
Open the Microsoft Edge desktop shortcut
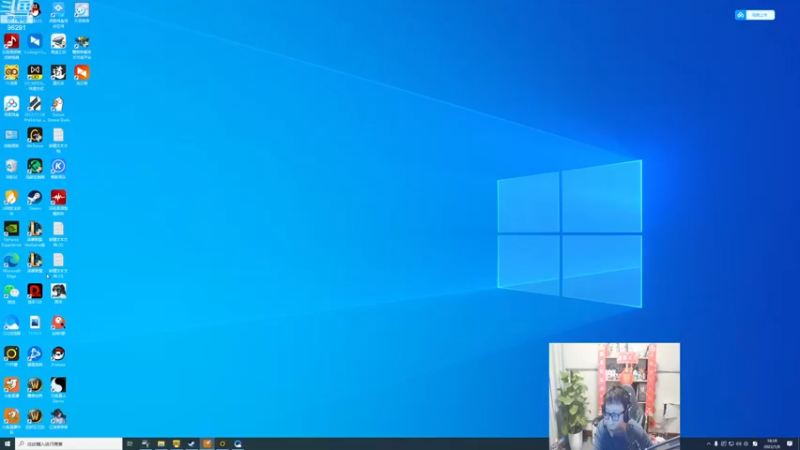click(x=11, y=260)
